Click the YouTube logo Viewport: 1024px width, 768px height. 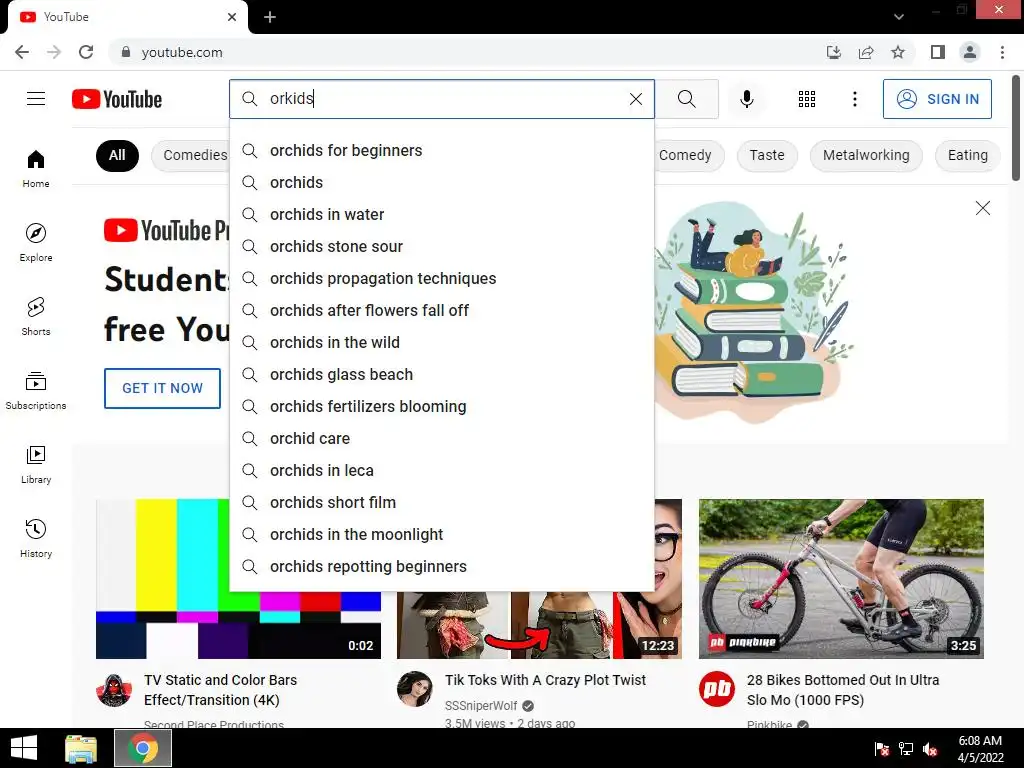point(117,99)
